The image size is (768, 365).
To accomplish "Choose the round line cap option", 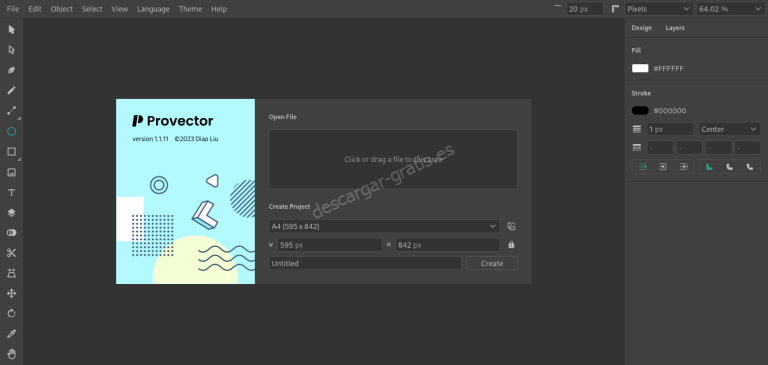I will [x=684, y=167].
